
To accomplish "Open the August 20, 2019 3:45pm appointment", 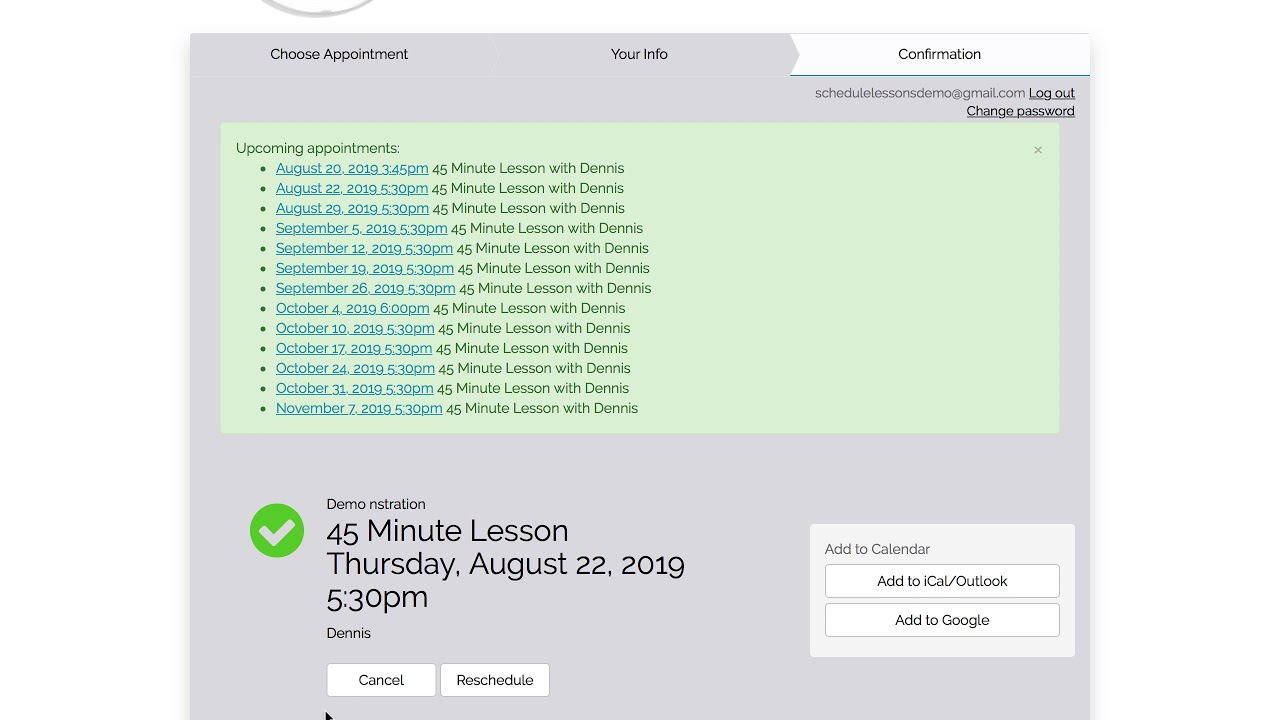I will [352, 168].
